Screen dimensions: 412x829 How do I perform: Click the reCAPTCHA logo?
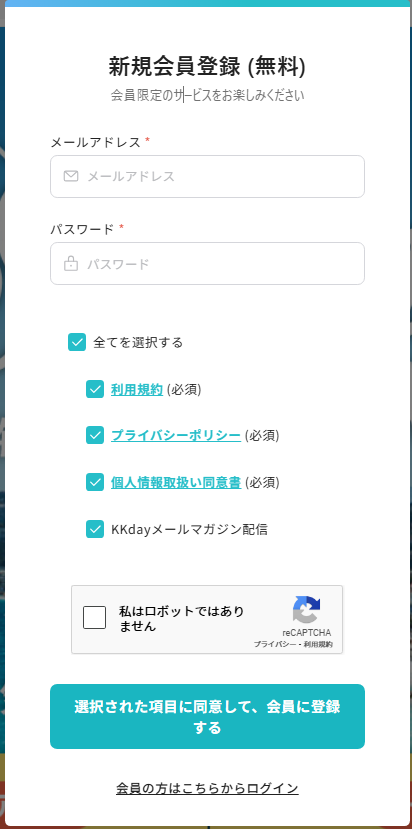[307, 610]
